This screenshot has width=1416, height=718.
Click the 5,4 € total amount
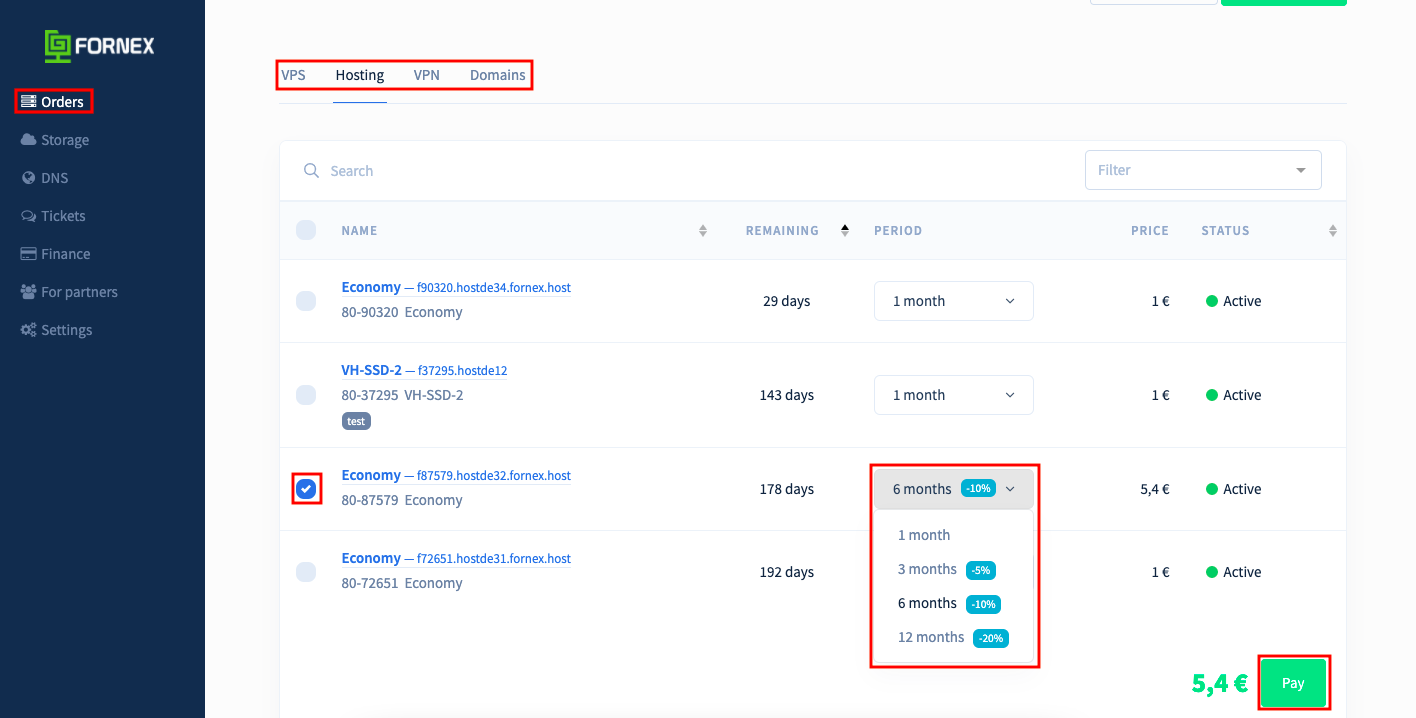click(1220, 684)
